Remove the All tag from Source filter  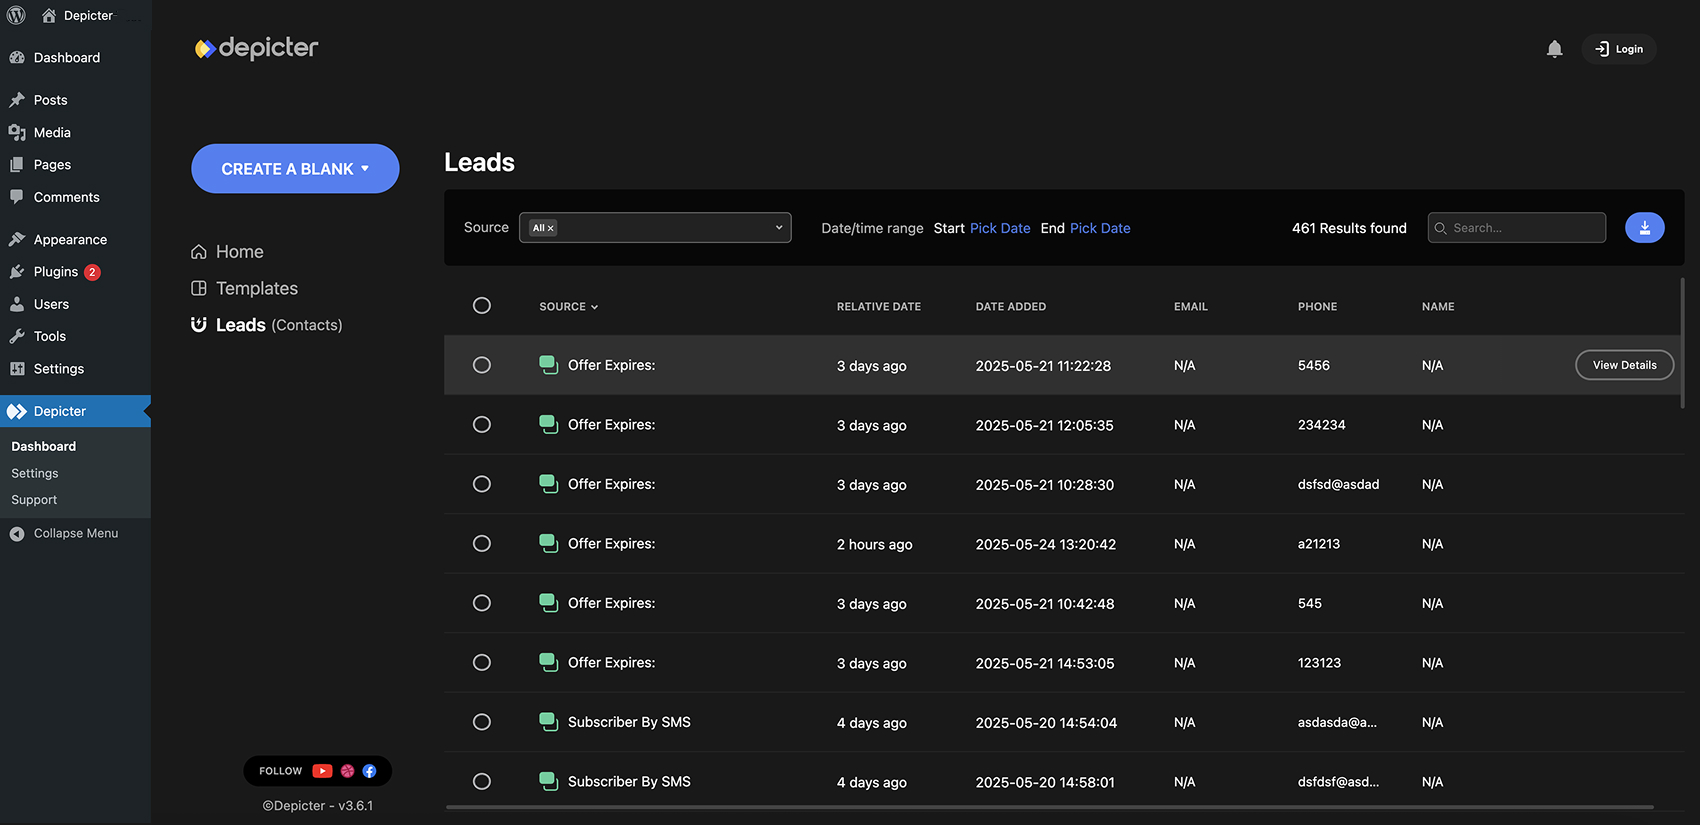[550, 228]
